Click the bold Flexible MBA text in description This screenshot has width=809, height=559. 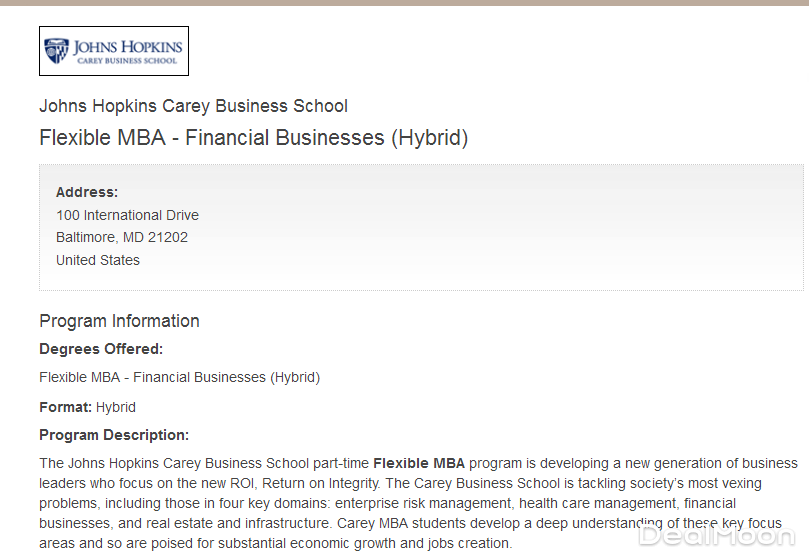[x=419, y=463]
